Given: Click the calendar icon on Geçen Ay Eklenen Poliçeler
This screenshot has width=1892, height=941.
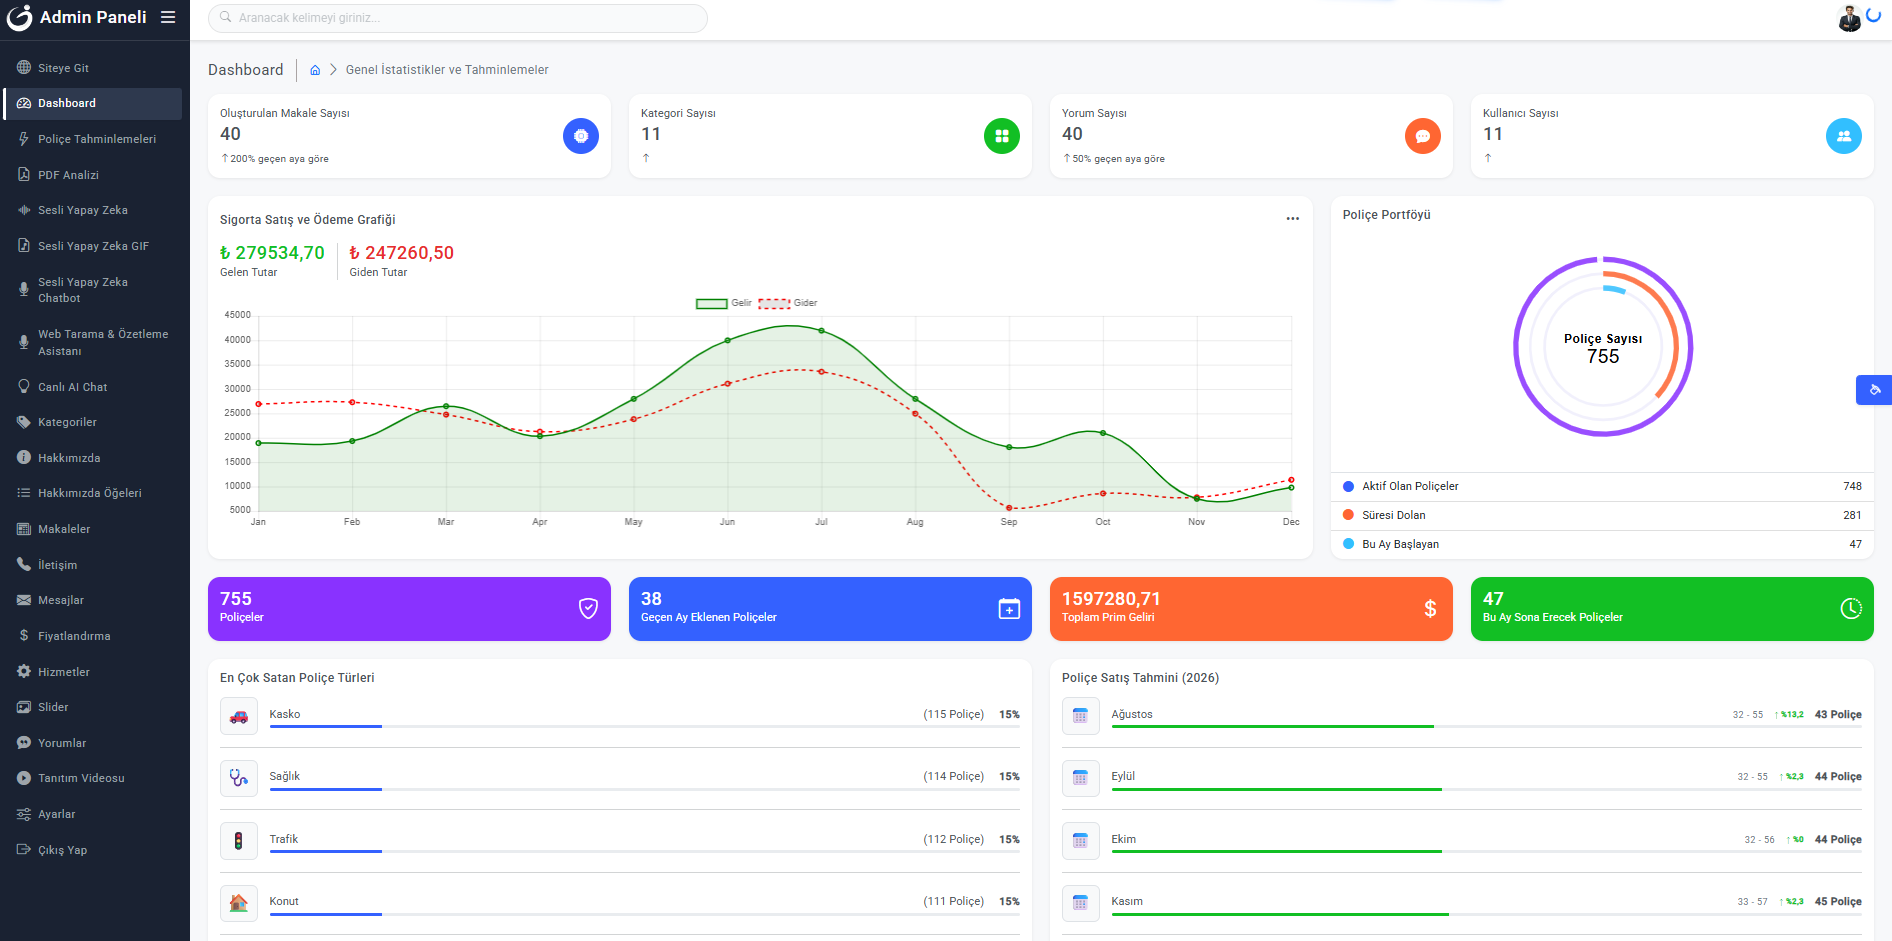Looking at the screenshot, I should 1010,608.
